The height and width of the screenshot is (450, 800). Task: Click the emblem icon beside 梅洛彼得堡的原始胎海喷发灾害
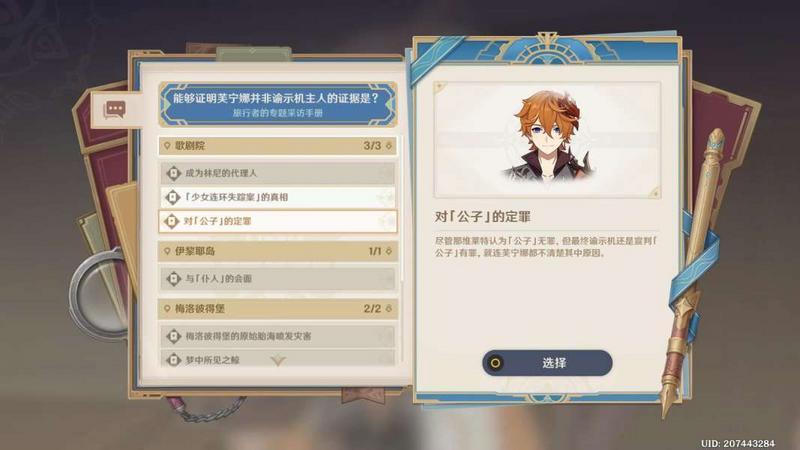[173, 336]
